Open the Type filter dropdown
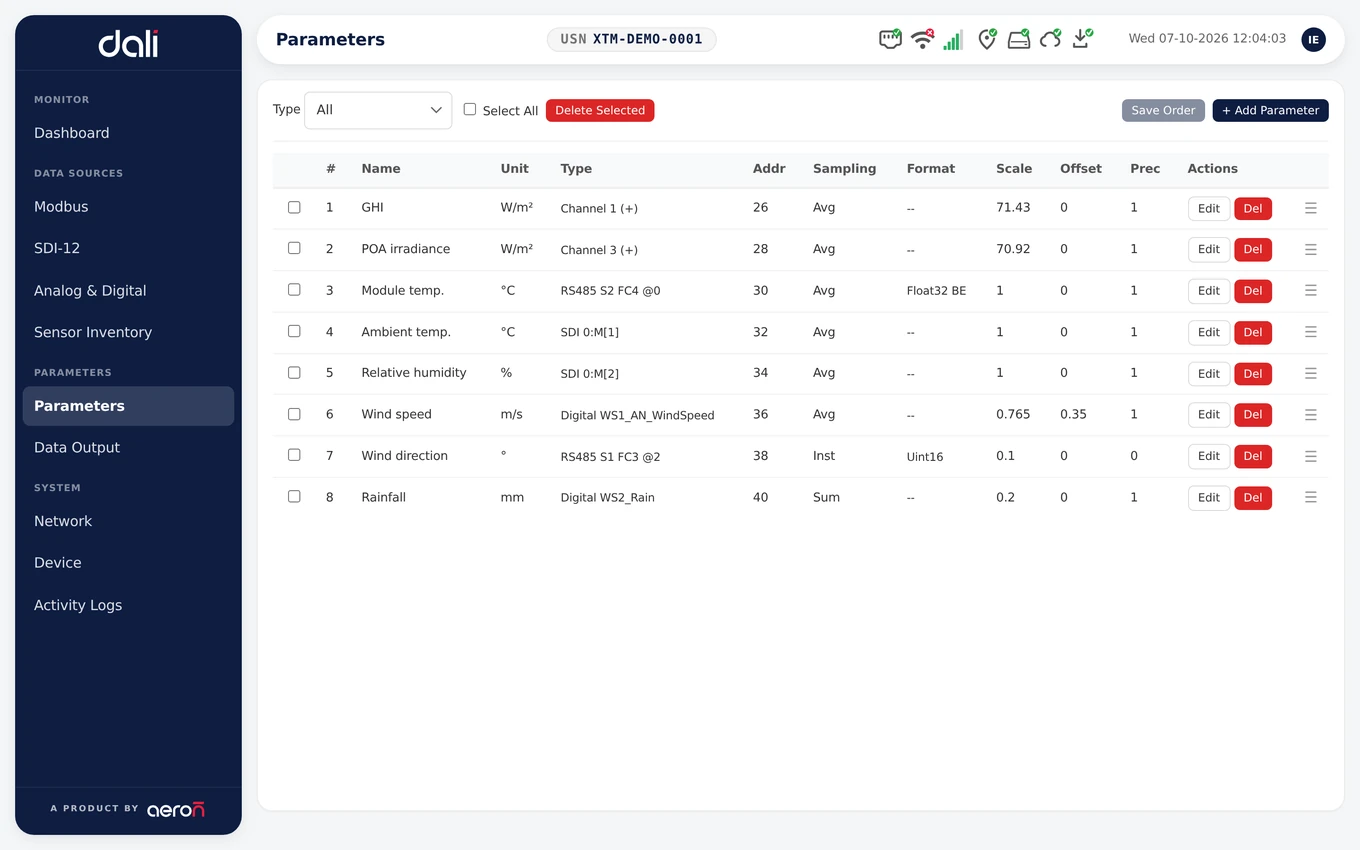Image resolution: width=1360 pixels, height=850 pixels. click(x=378, y=110)
